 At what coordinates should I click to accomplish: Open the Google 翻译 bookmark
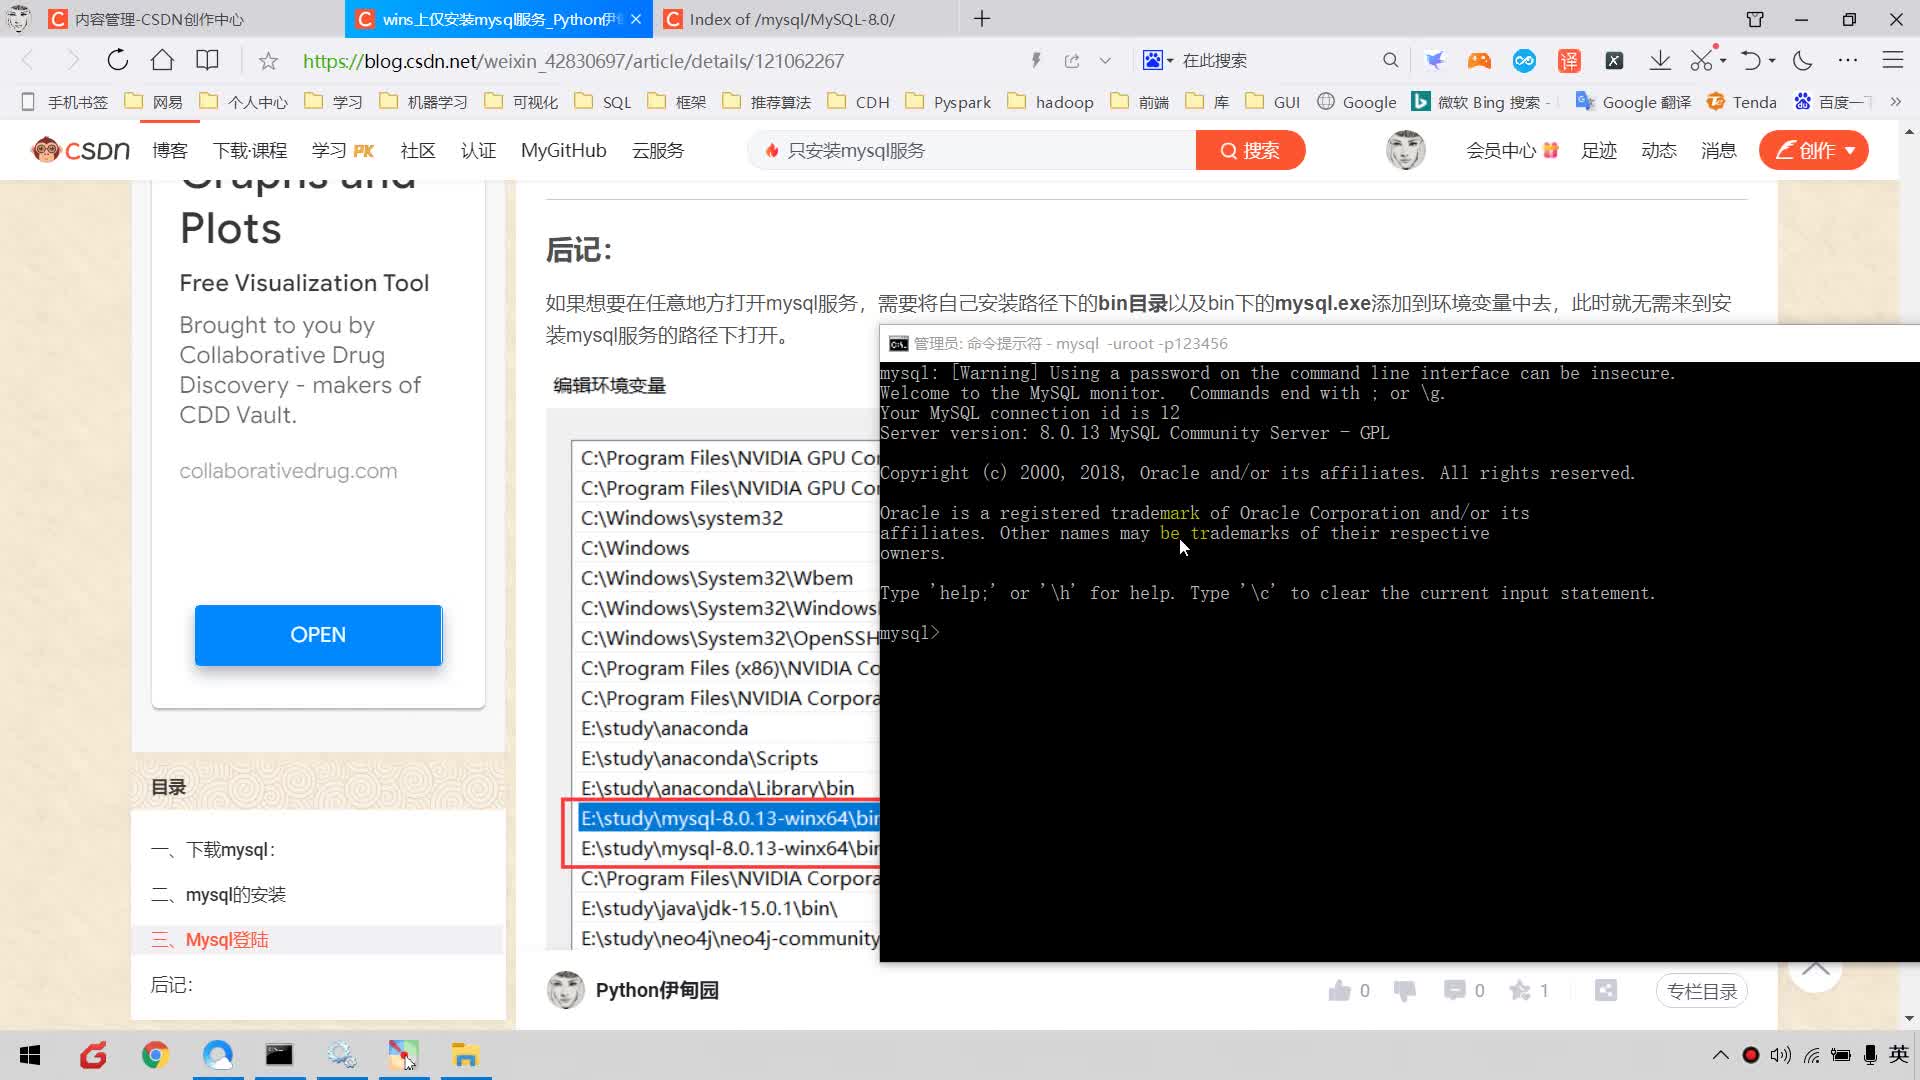click(x=1633, y=102)
